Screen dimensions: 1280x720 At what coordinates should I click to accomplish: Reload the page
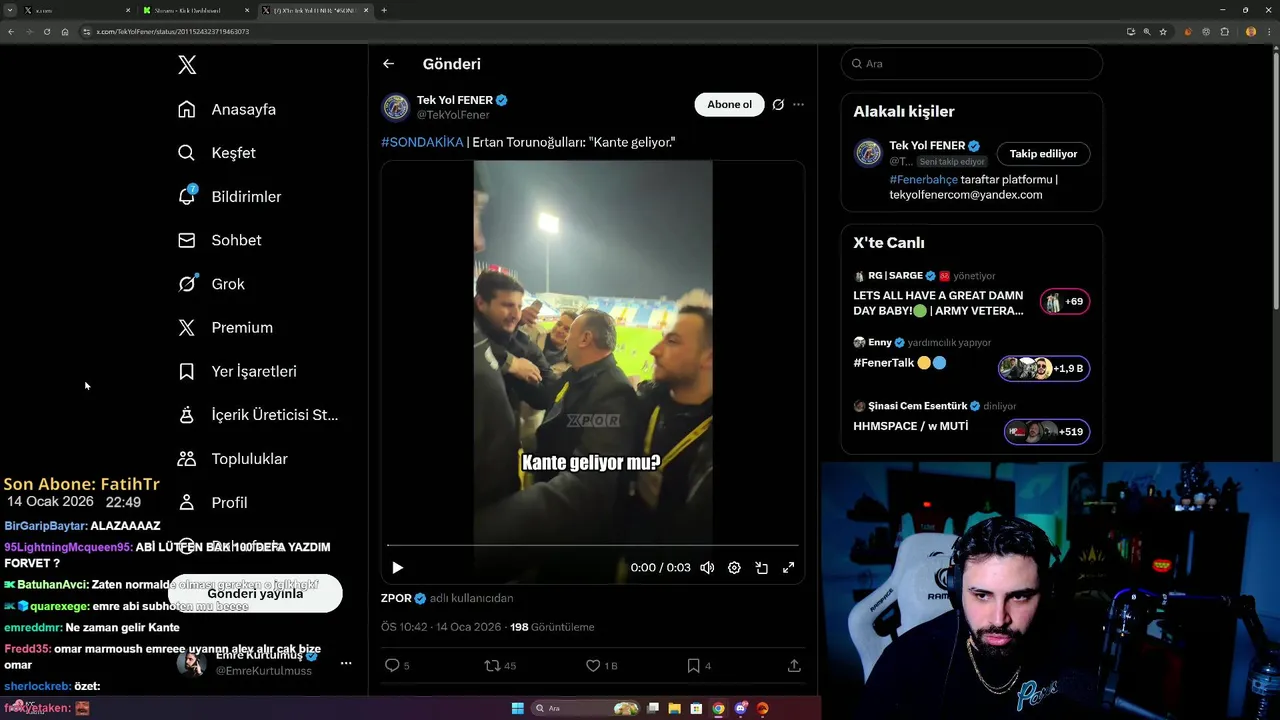[x=47, y=32]
